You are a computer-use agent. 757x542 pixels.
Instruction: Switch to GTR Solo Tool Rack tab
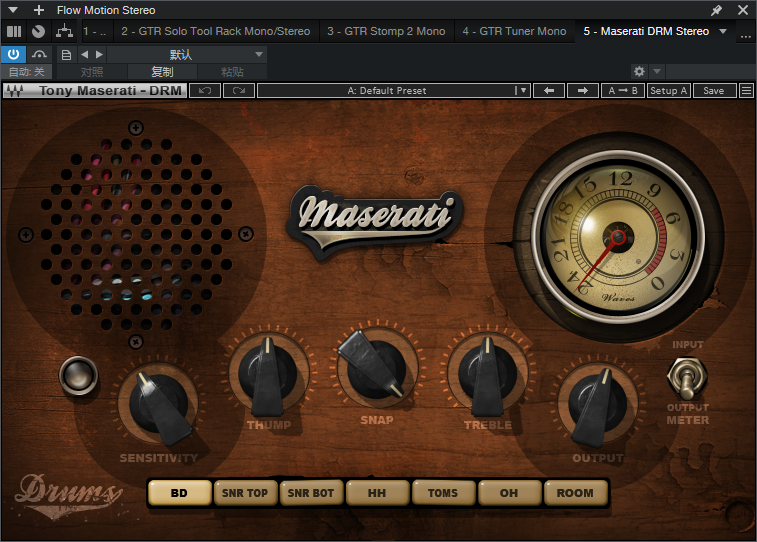tap(216, 31)
